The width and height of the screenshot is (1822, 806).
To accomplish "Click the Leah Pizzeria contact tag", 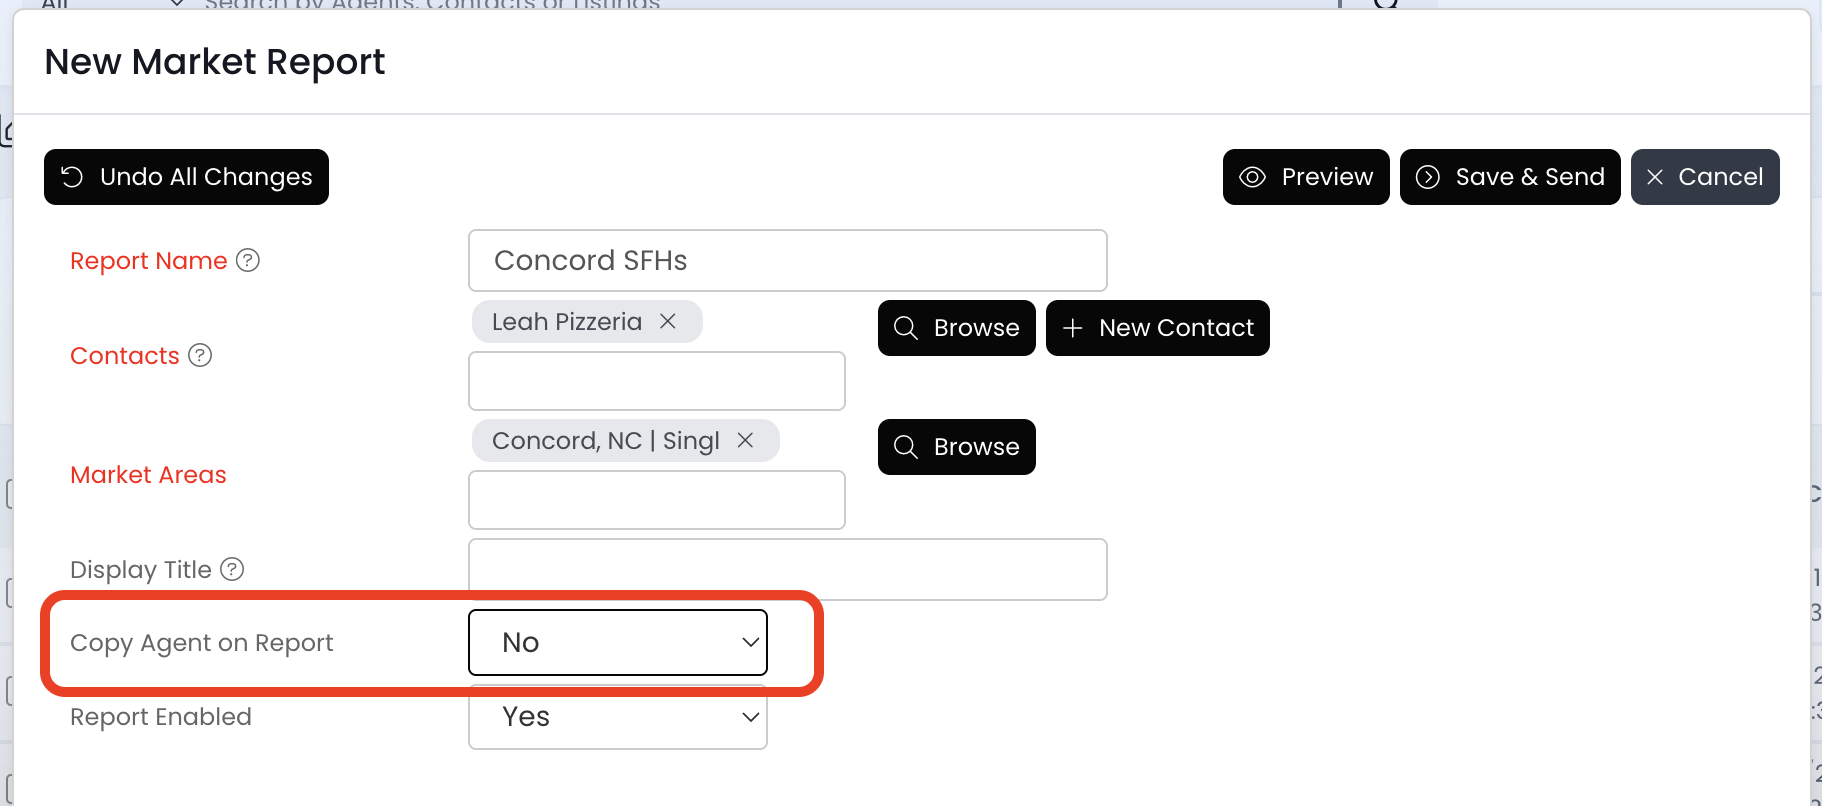I will pos(566,322).
